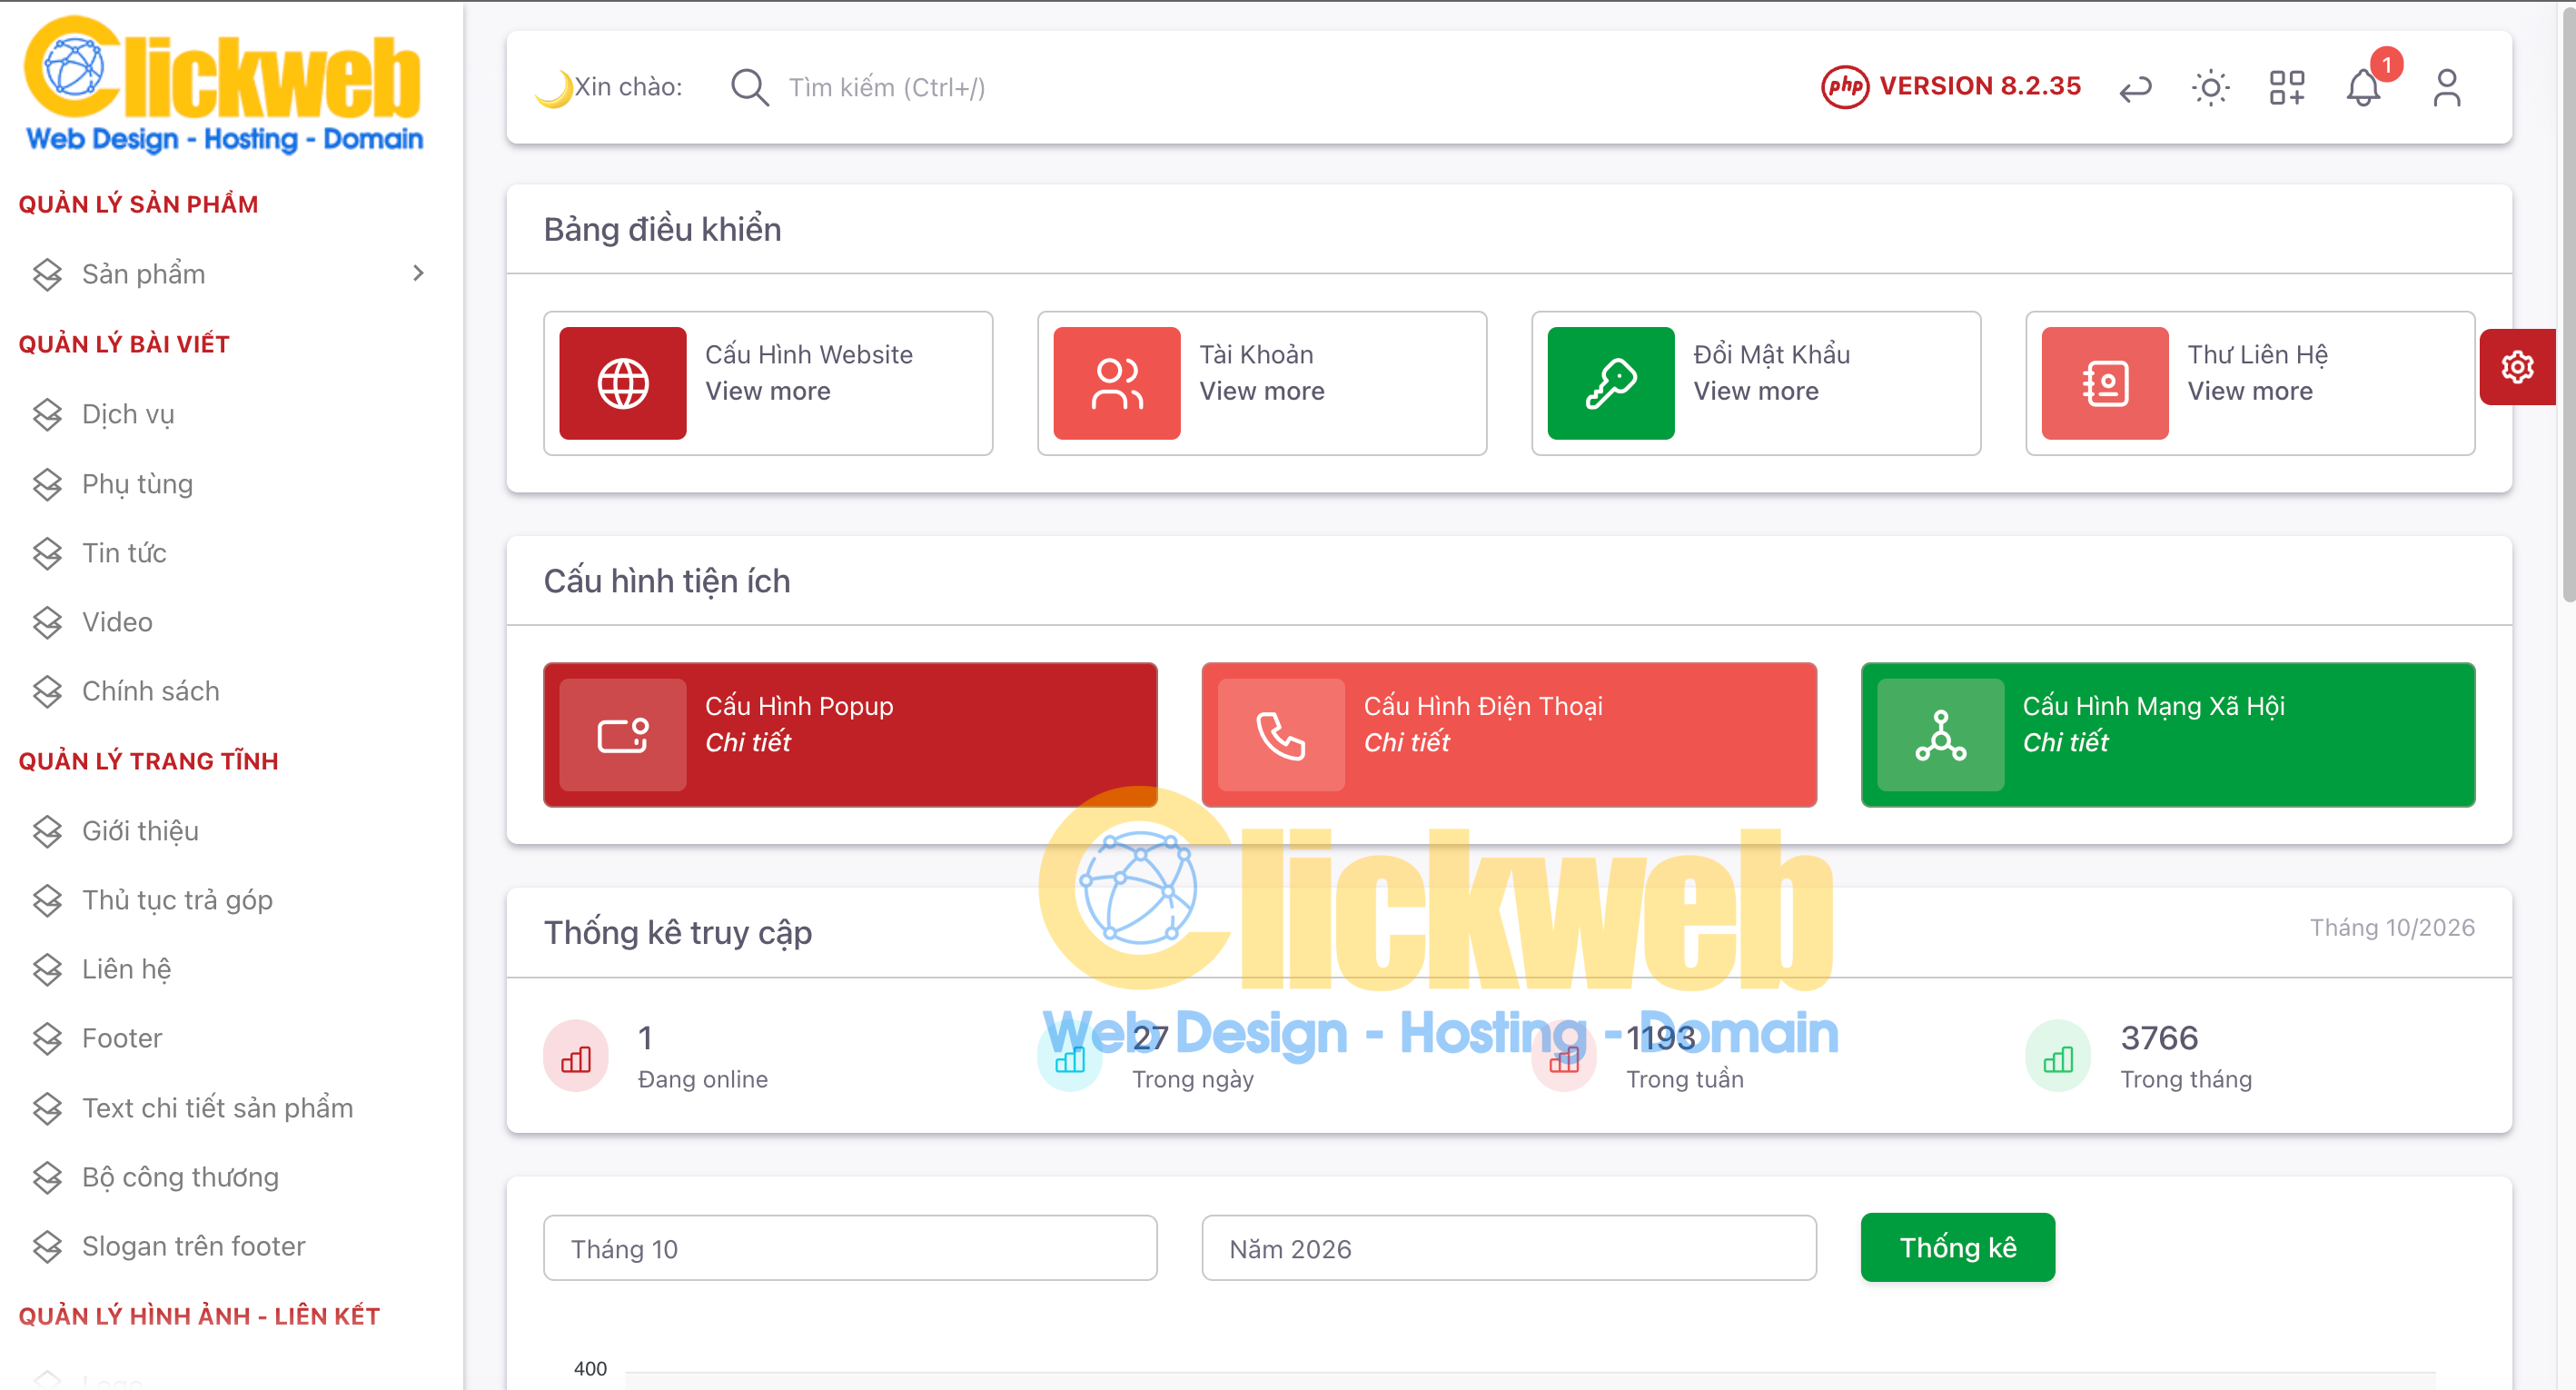Viewport: 2576px width, 1390px height.
Task: Toggle light theme with the sun icon
Action: point(2210,88)
